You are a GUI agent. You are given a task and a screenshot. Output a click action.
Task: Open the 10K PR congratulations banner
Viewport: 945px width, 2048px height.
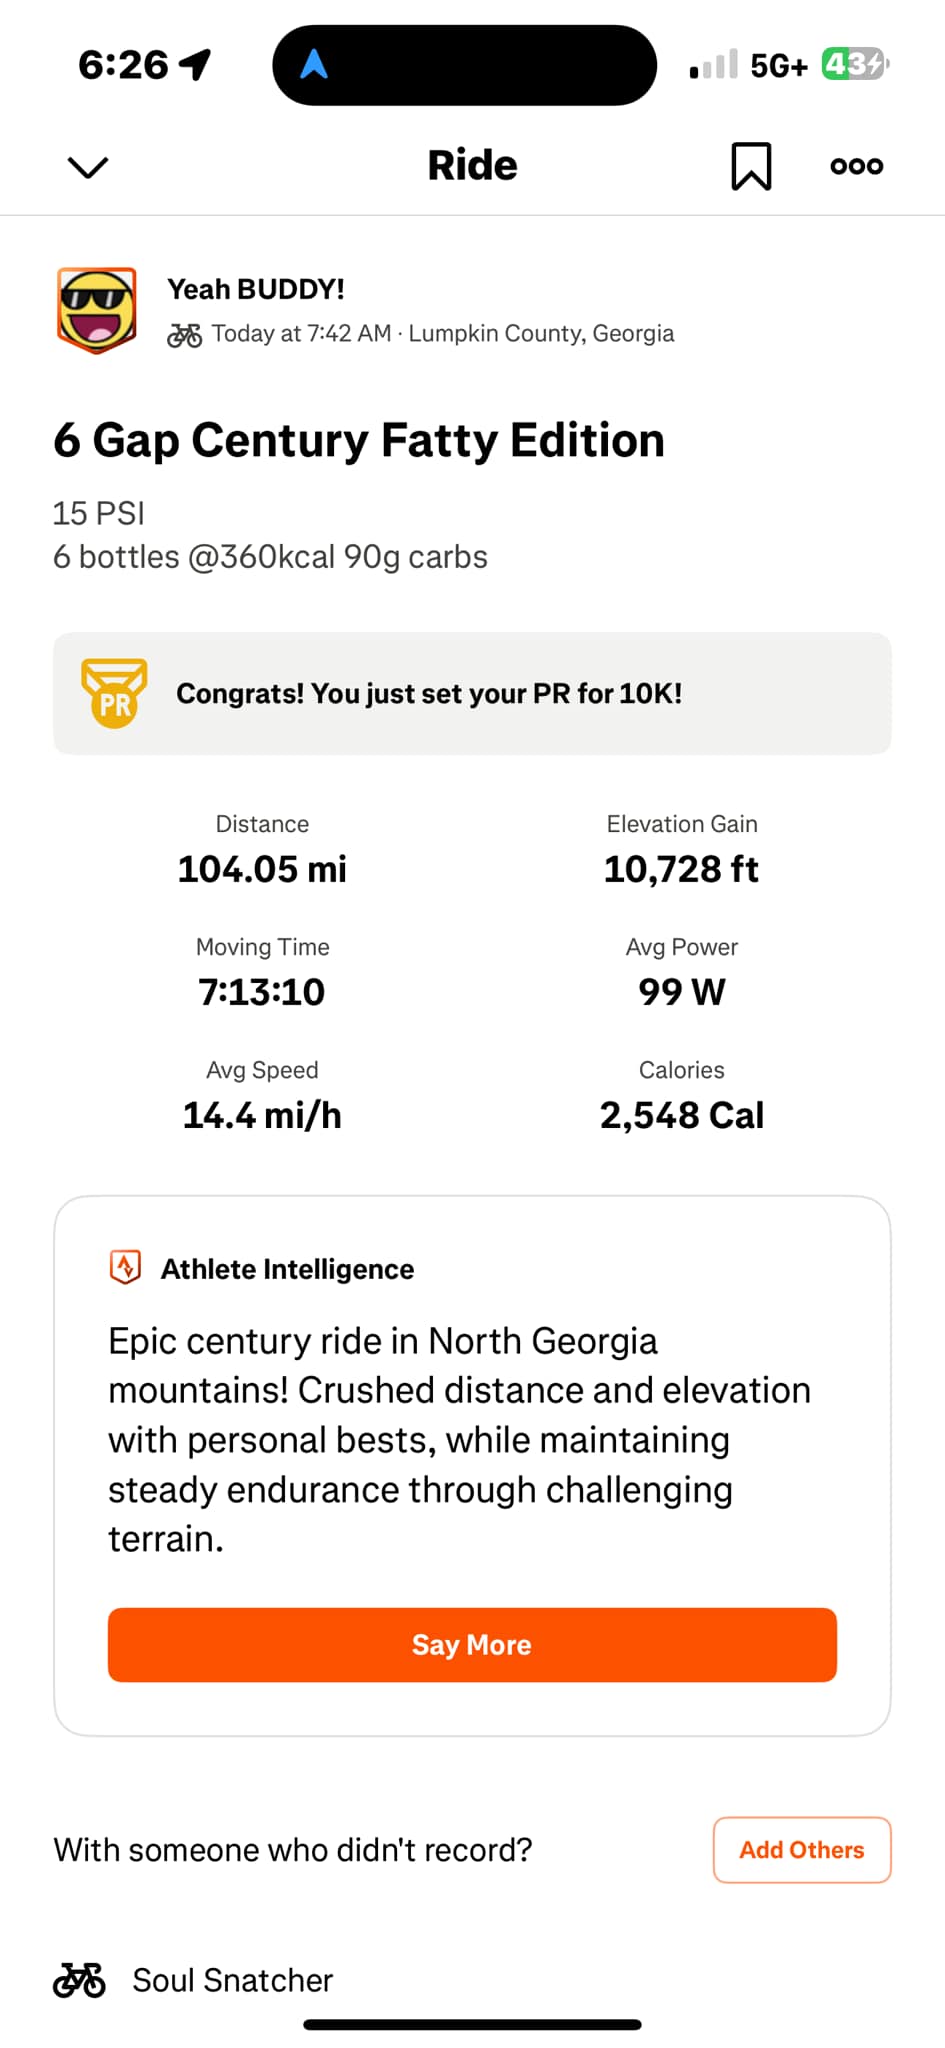(472, 693)
